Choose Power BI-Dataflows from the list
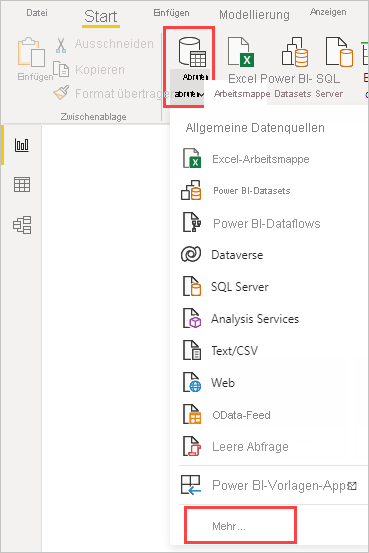This screenshot has height=553, width=369. [x=268, y=223]
